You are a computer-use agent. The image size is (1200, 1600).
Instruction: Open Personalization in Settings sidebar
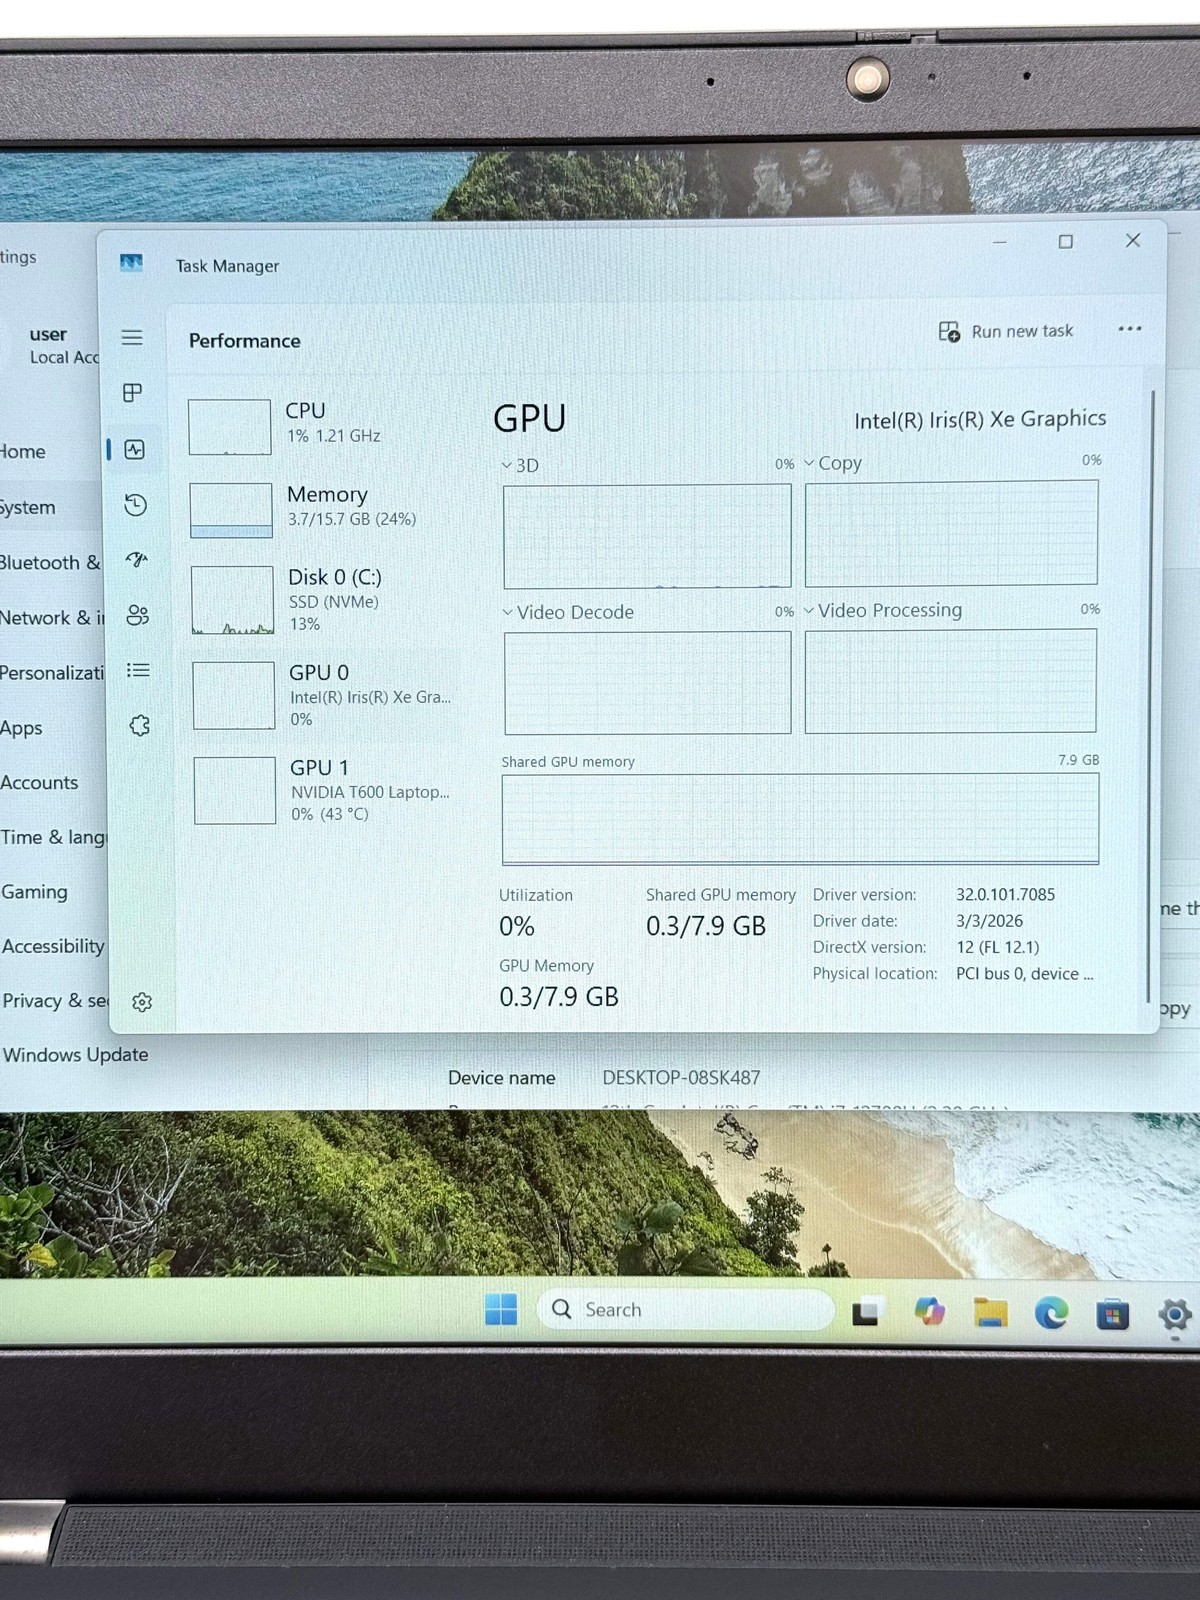pos(52,673)
